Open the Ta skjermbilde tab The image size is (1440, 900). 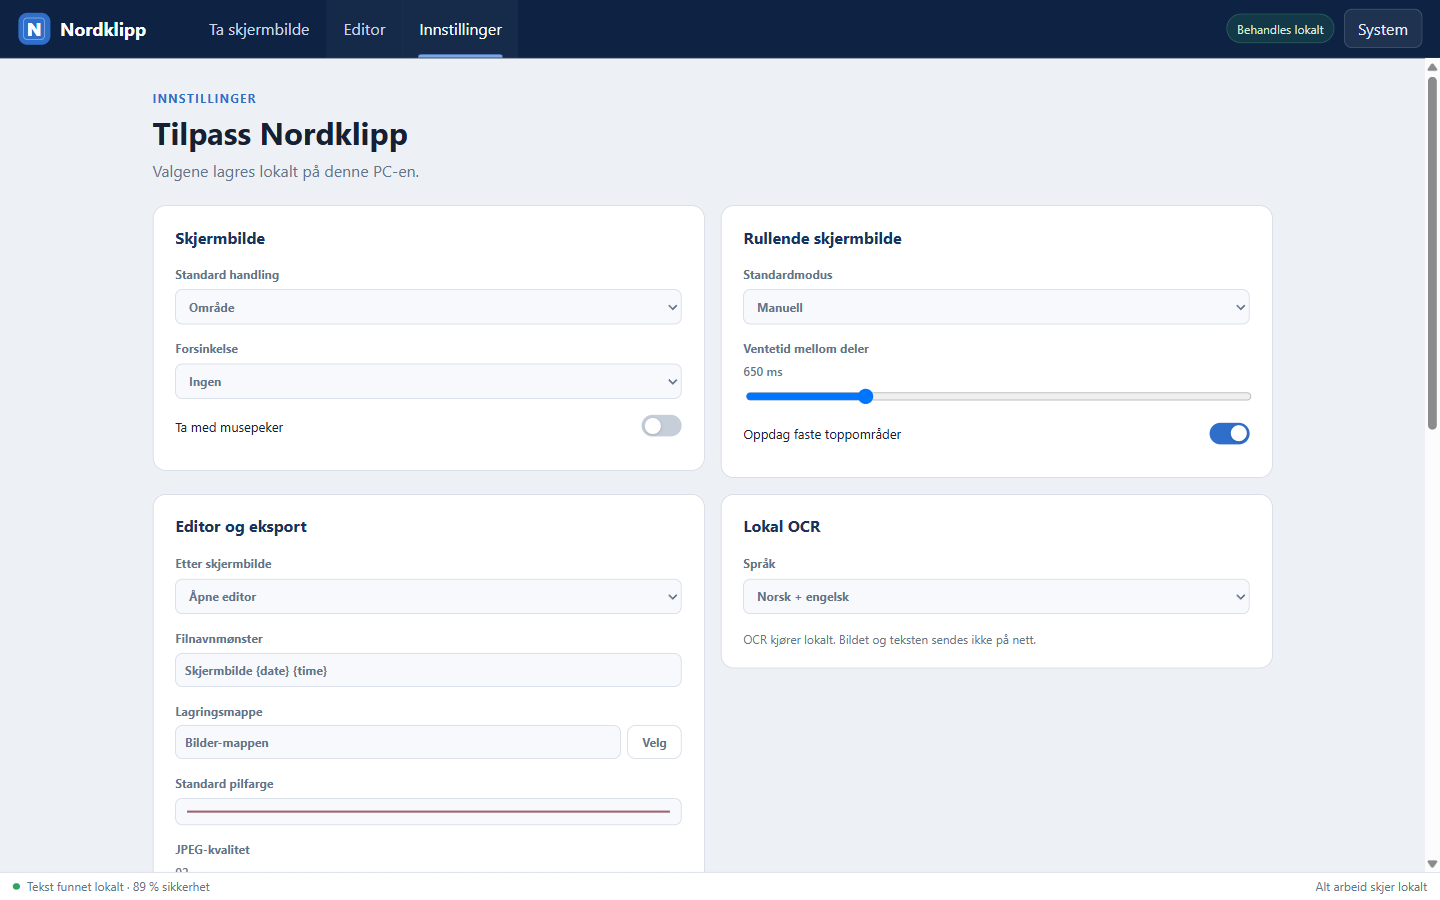click(x=259, y=29)
